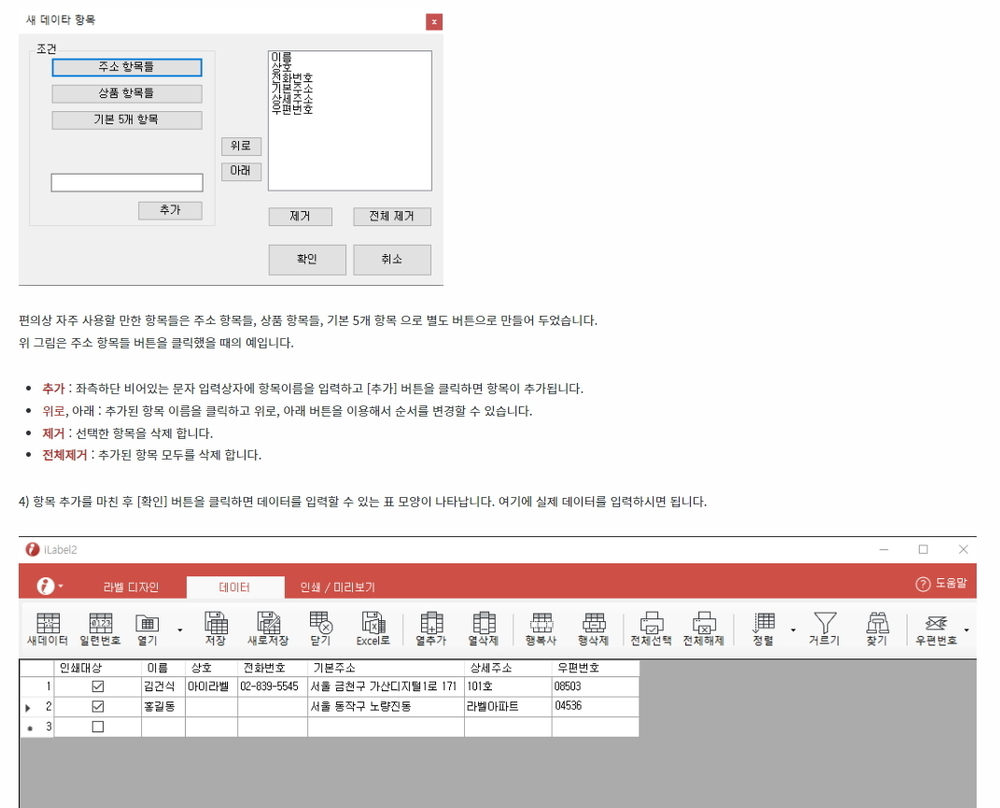Click the 행삭제 delete row icon
This screenshot has height=808, width=1000.
pyautogui.click(x=593, y=628)
